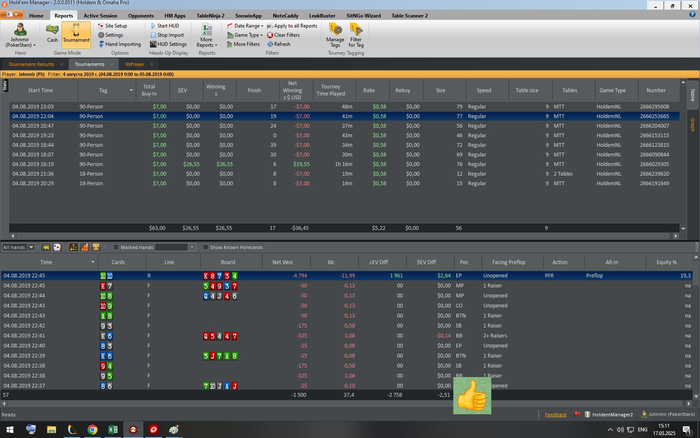700x438 pixels.
Task: Switch to the Graph side view
Action: click(x=693, y=125)
